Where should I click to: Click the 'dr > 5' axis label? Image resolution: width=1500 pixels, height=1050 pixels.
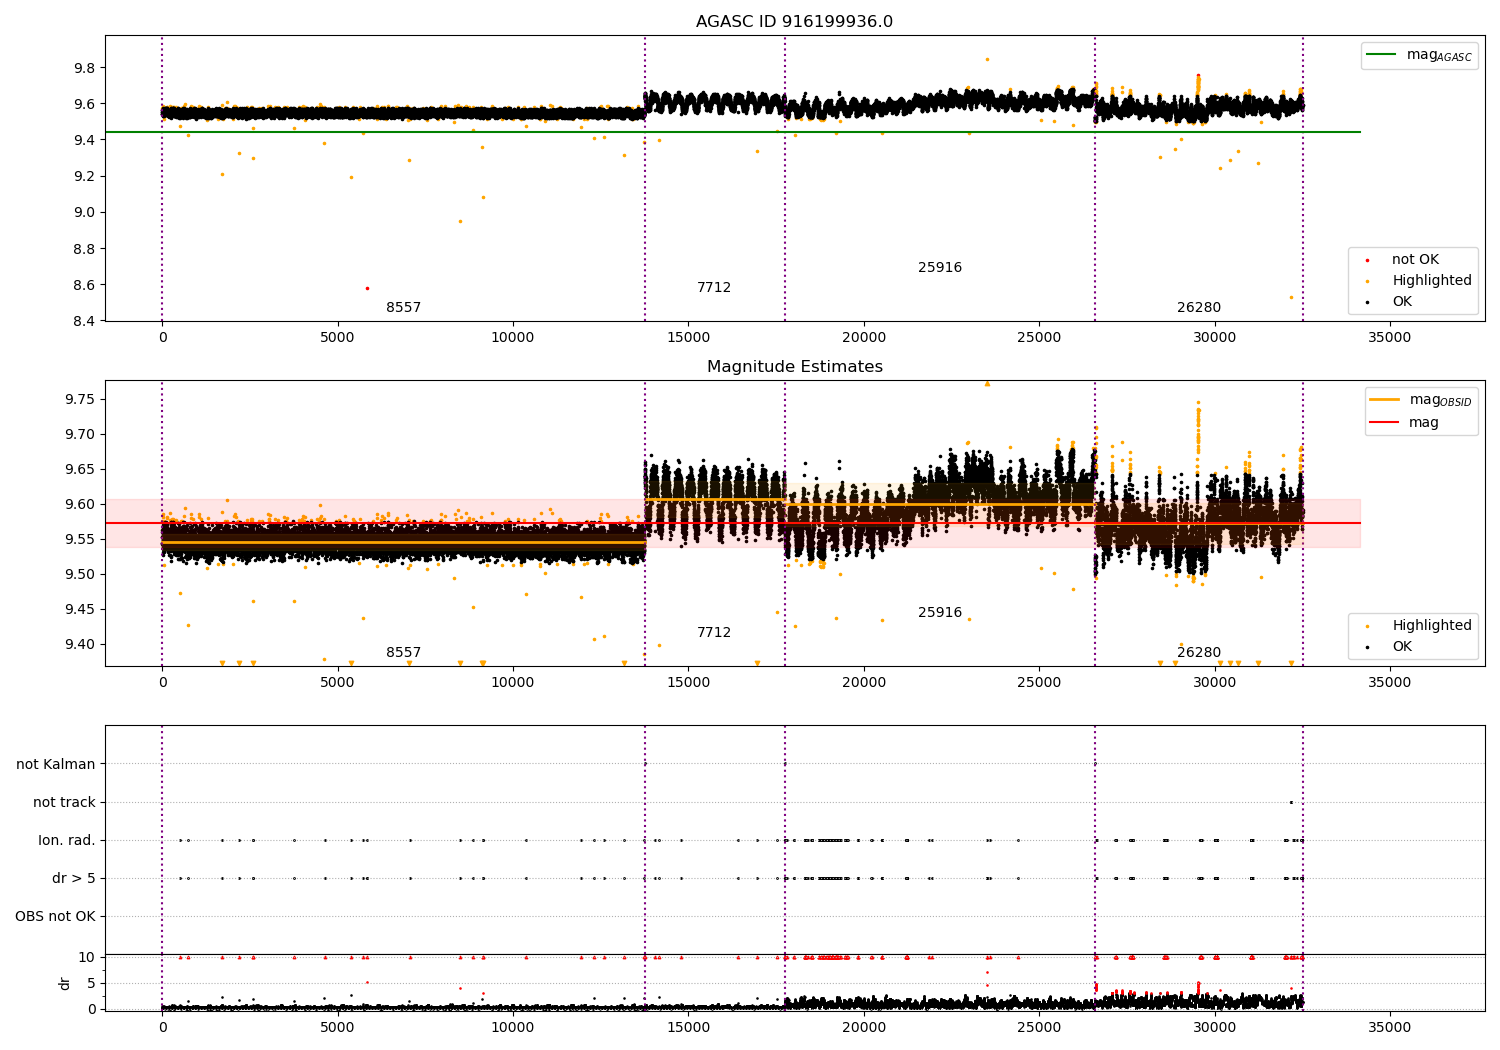74,879
